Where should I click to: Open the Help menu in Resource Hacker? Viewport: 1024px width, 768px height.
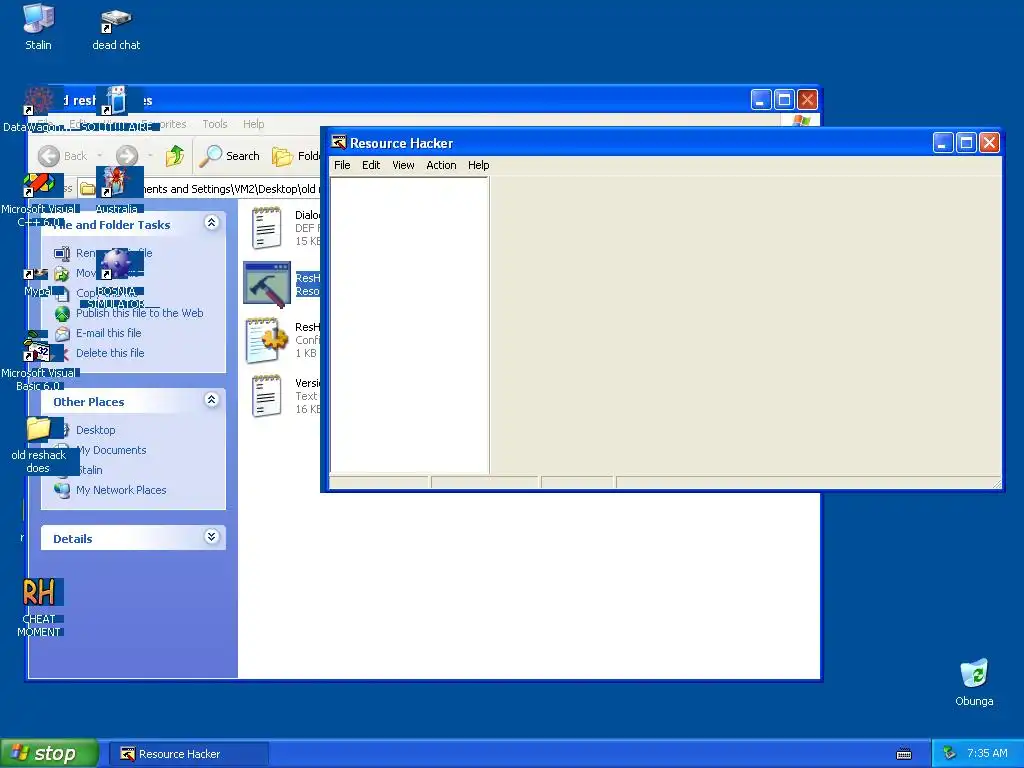(x=478, y=165)
